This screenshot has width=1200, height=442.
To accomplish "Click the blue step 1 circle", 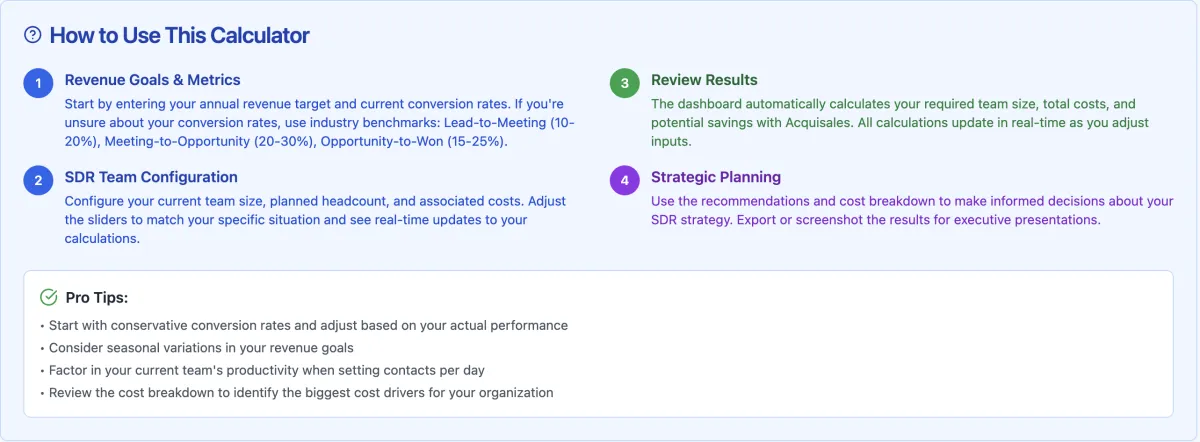I will [38, 84].
